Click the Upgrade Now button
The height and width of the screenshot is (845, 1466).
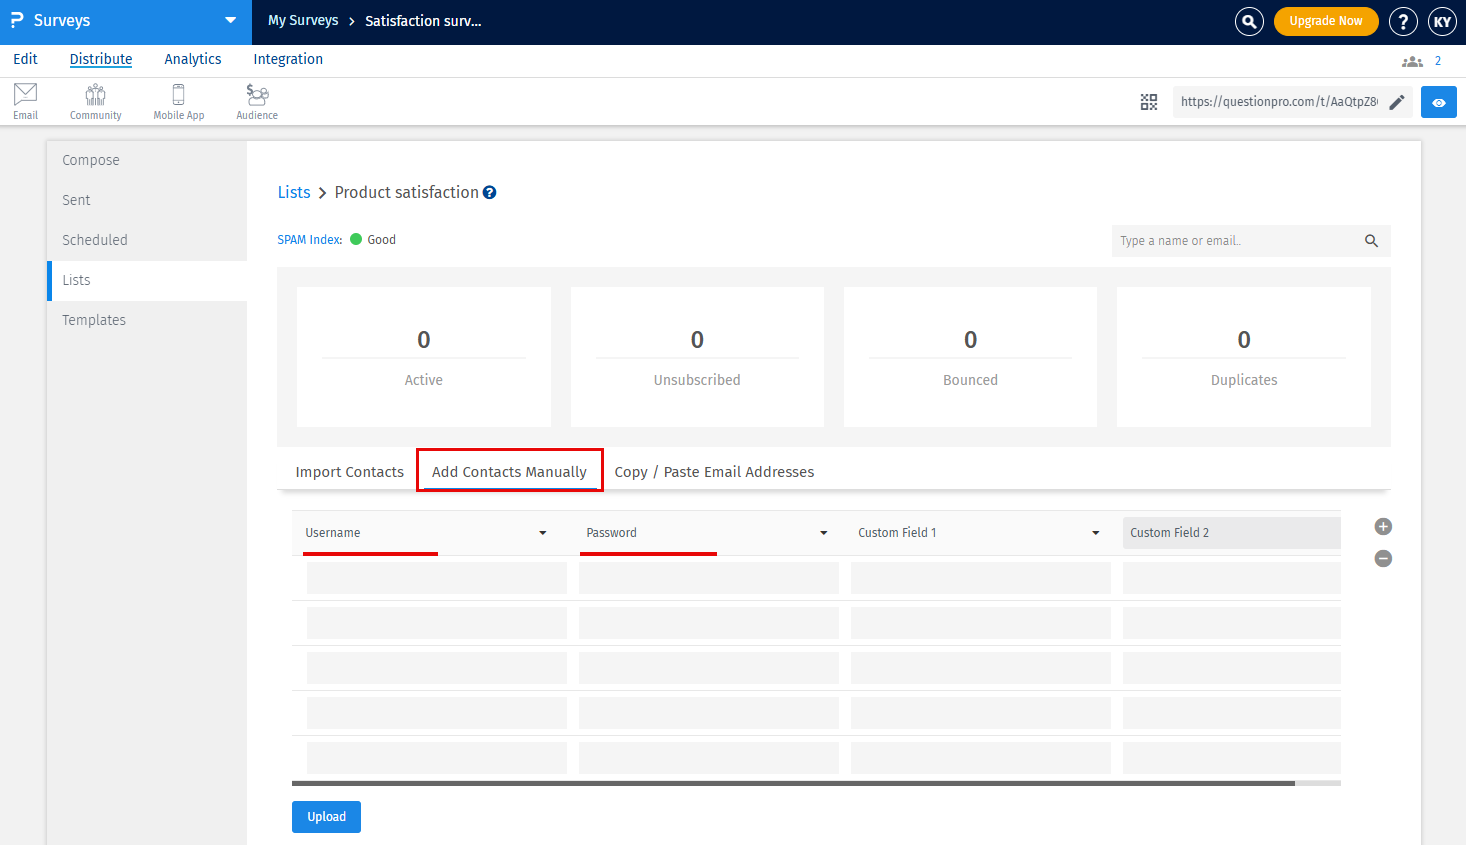(x=1325, y=21)
